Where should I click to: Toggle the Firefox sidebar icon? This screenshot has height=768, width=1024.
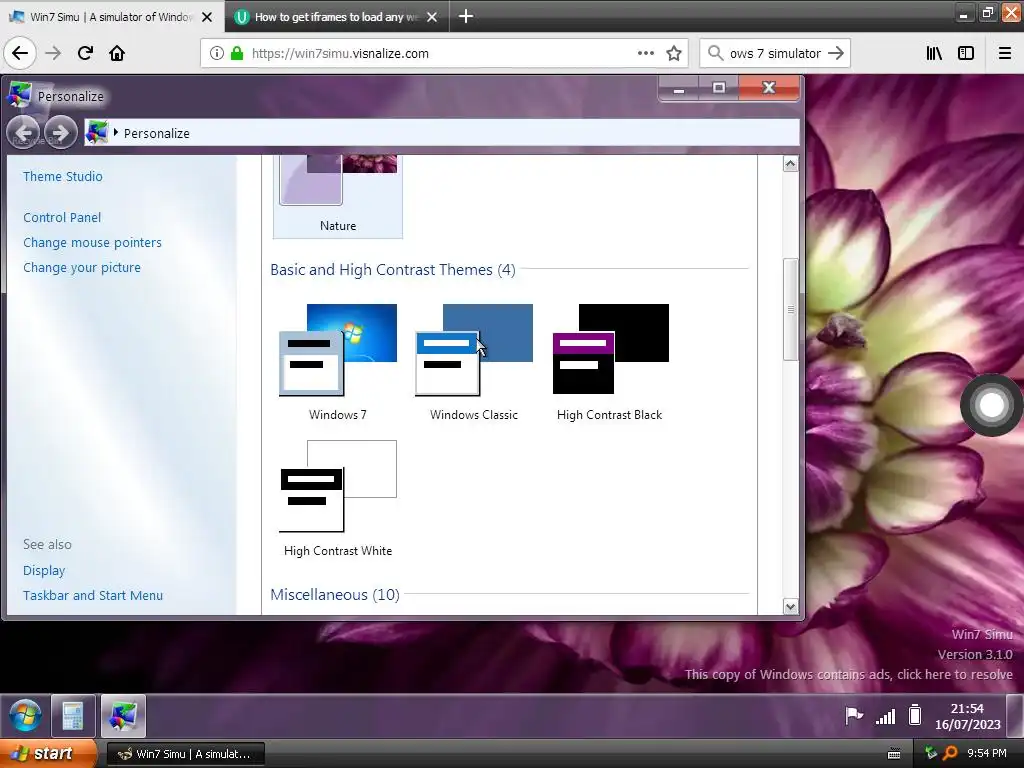[x=966, y=53]
